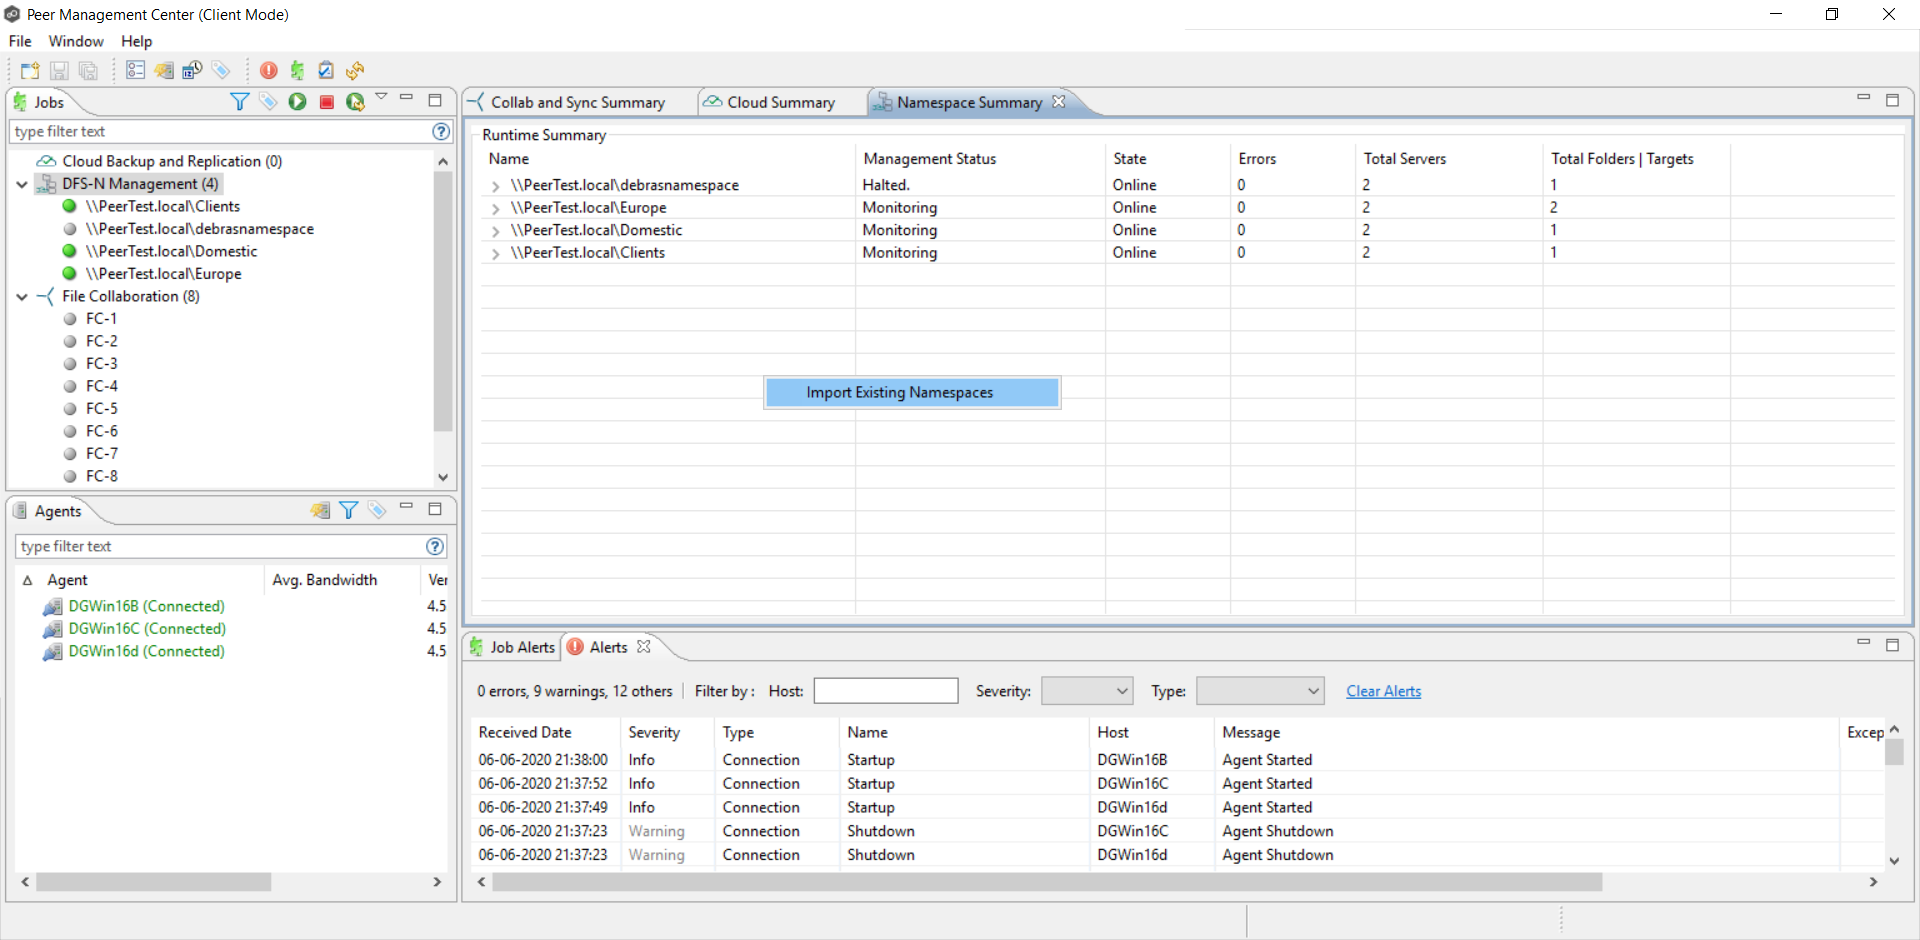This screenshot has width=1920, height=940.
Task: Maximize the Jobs panel
Action: coord(435,100)
